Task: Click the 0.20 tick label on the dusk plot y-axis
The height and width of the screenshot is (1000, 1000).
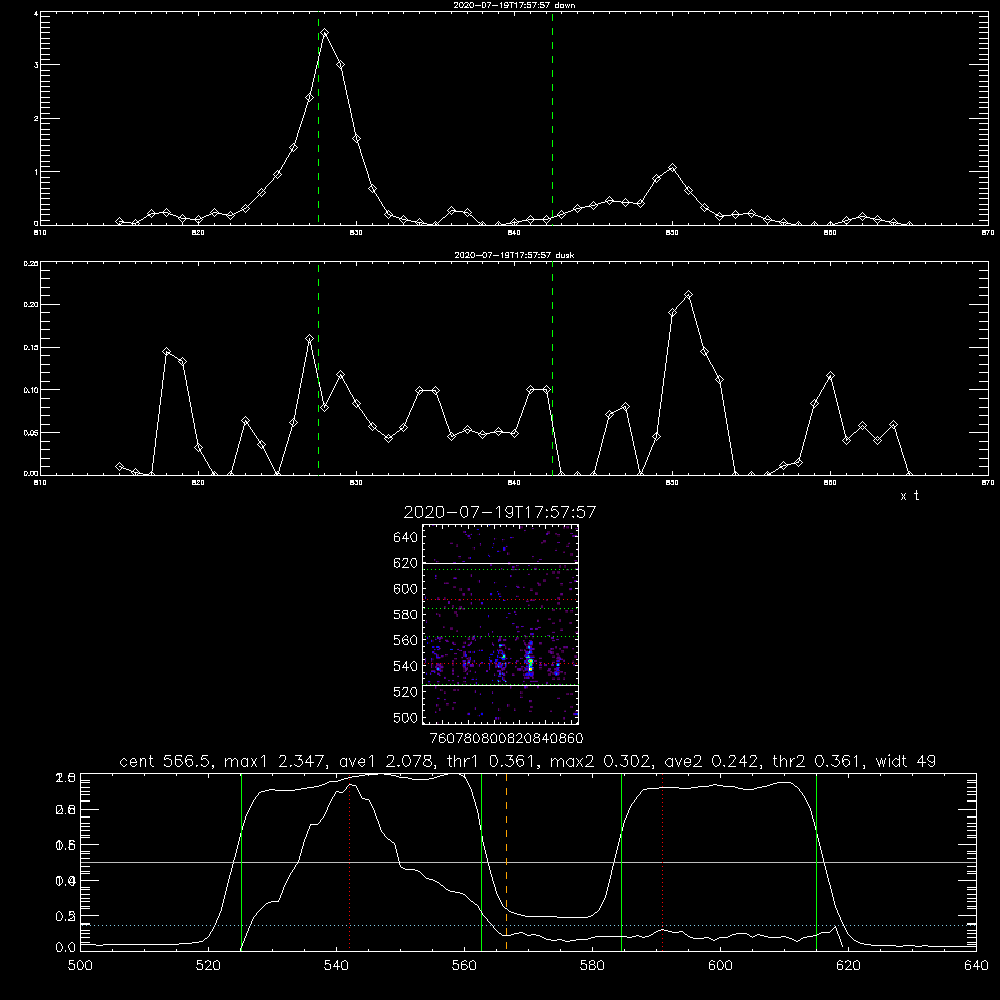Action: point(31,305)
